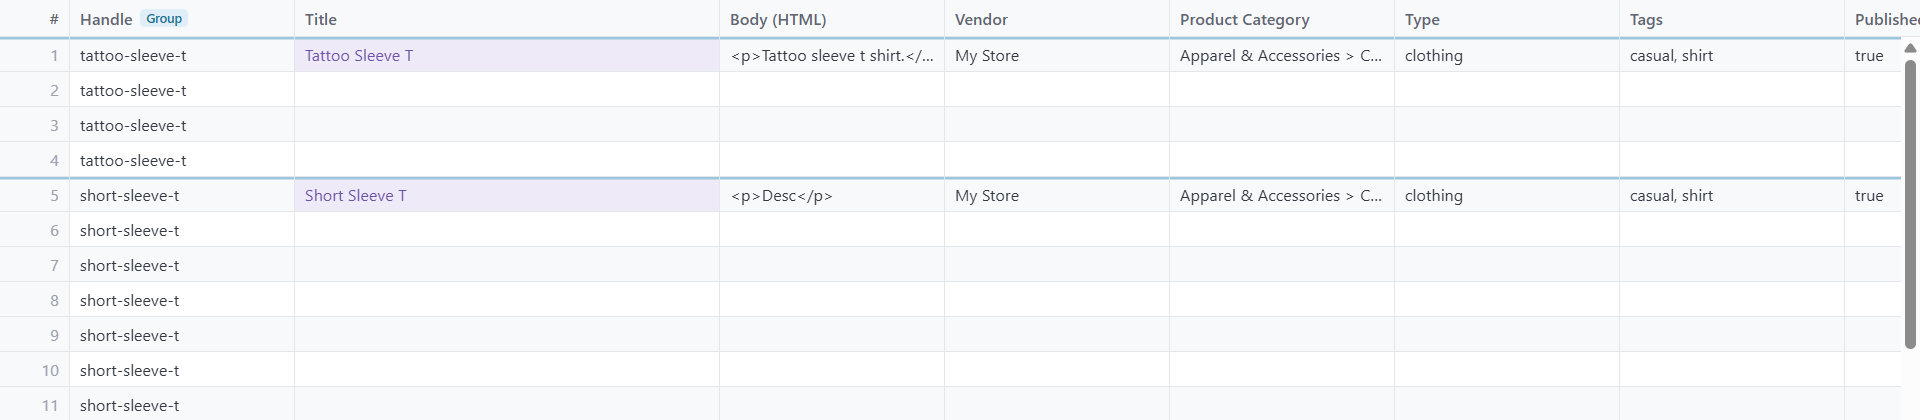
Task: Select short-sleeve-t handle in row 7
Action: 182,266
